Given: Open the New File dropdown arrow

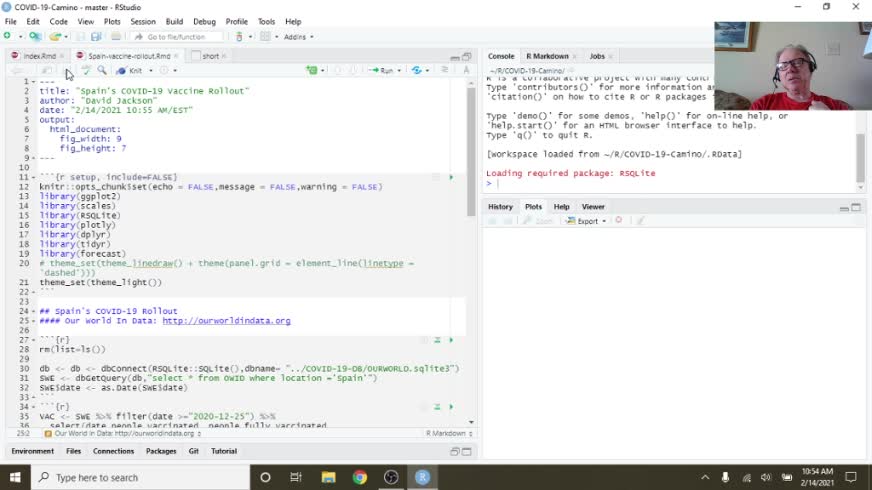Looking at the screenshot, I should tap(21, 37).
